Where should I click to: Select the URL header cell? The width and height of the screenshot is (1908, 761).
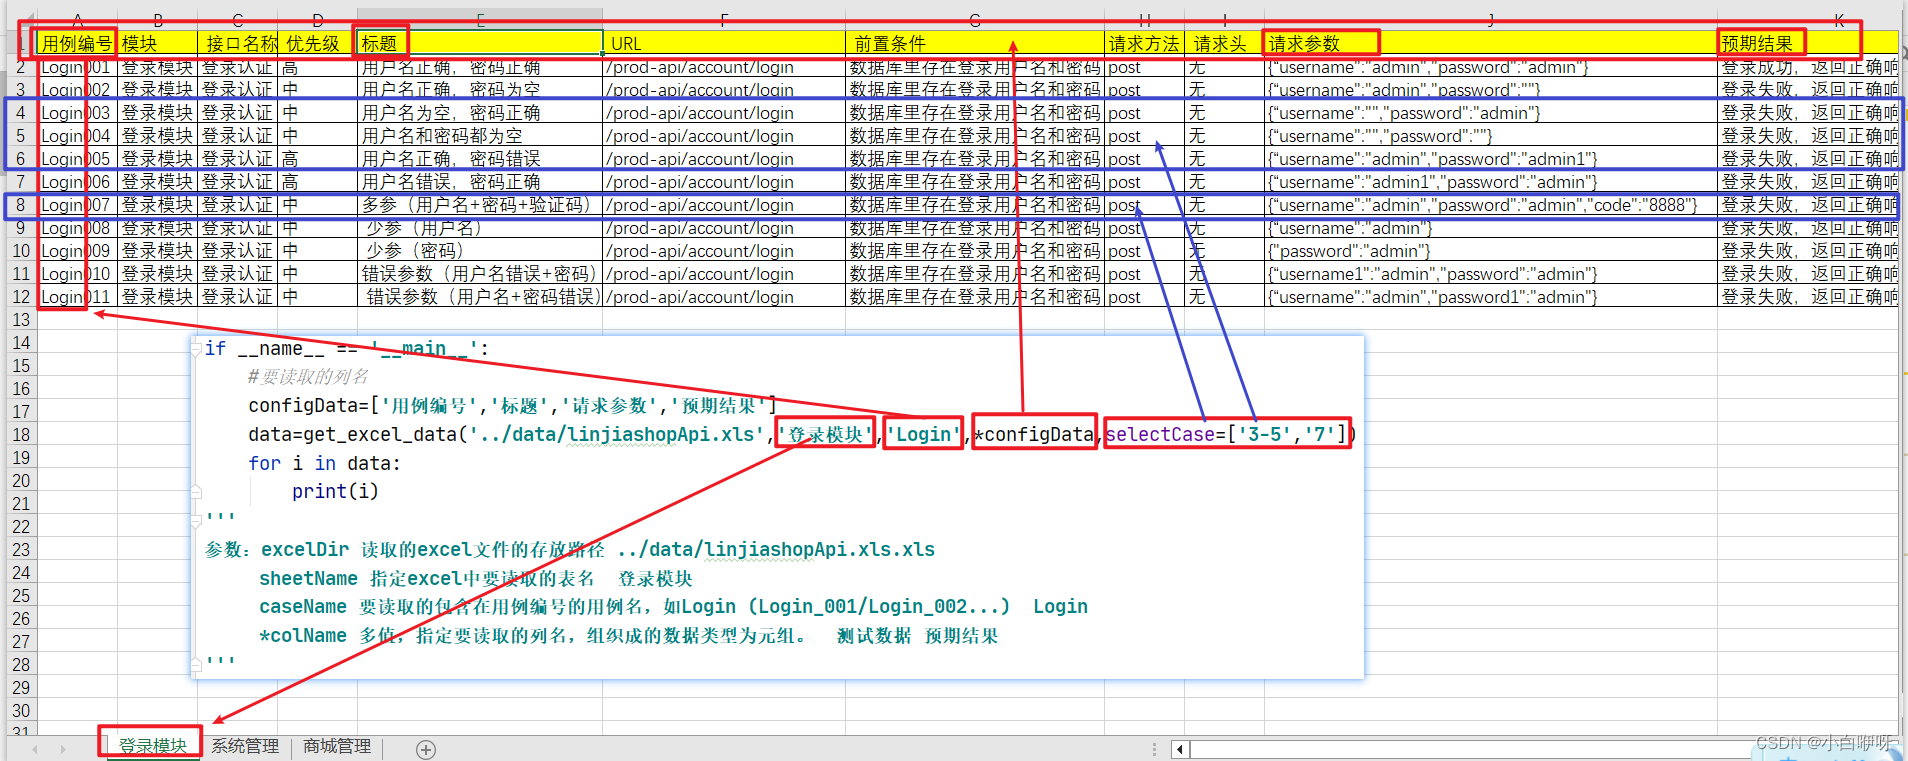tap(724, 43)
